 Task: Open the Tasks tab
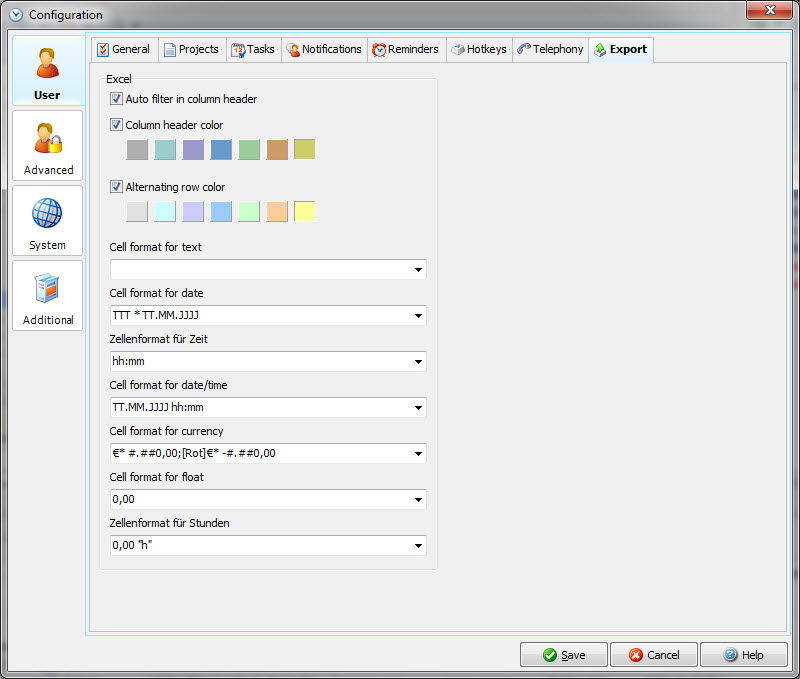pyautogui.click(x=253, y=49)
